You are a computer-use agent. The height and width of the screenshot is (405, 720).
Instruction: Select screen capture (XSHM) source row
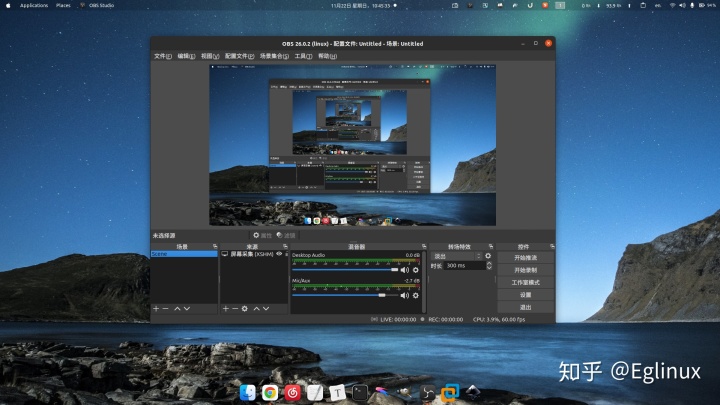(254, 254)
